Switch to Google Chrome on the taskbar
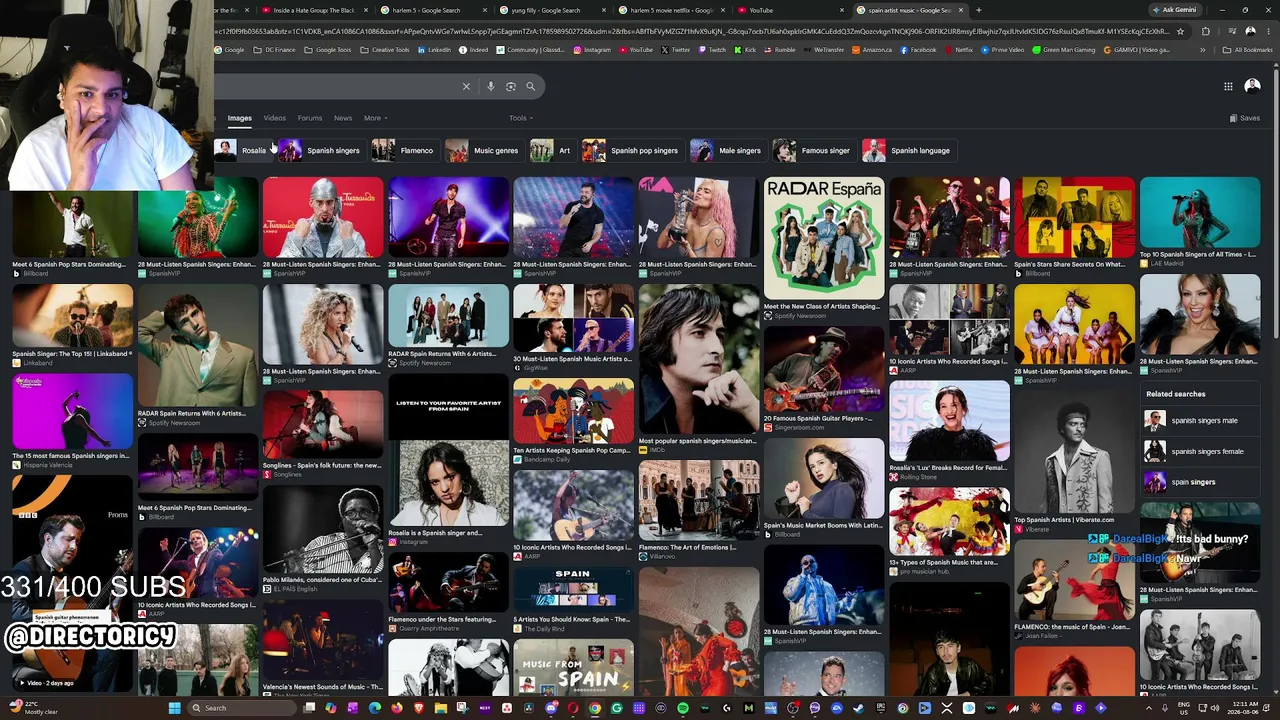Screen dimensions: 1280x720 (595, 708)
